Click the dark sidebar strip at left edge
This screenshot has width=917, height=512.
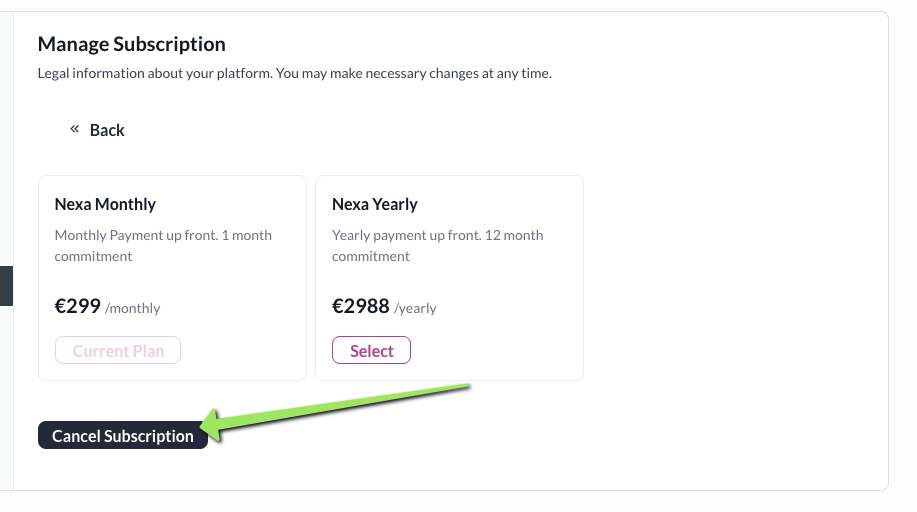[x=5, y=285]
